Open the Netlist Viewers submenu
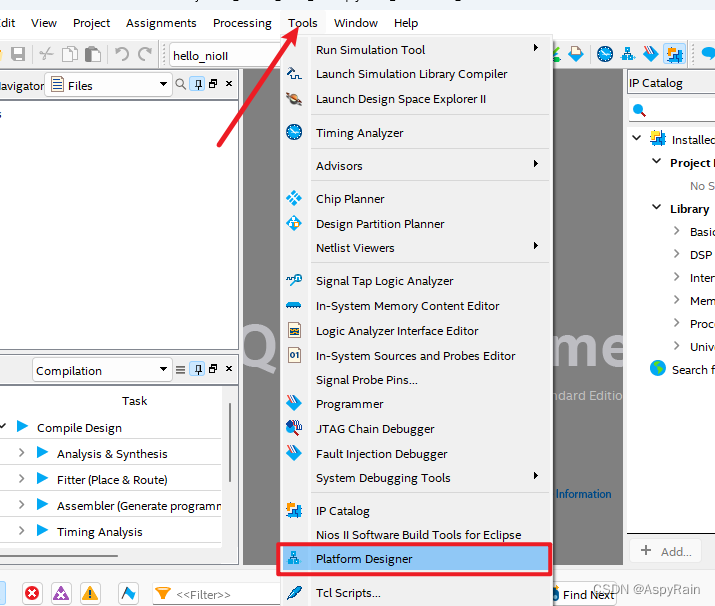The width and height of the screenshot is (715, 606). 414,248
